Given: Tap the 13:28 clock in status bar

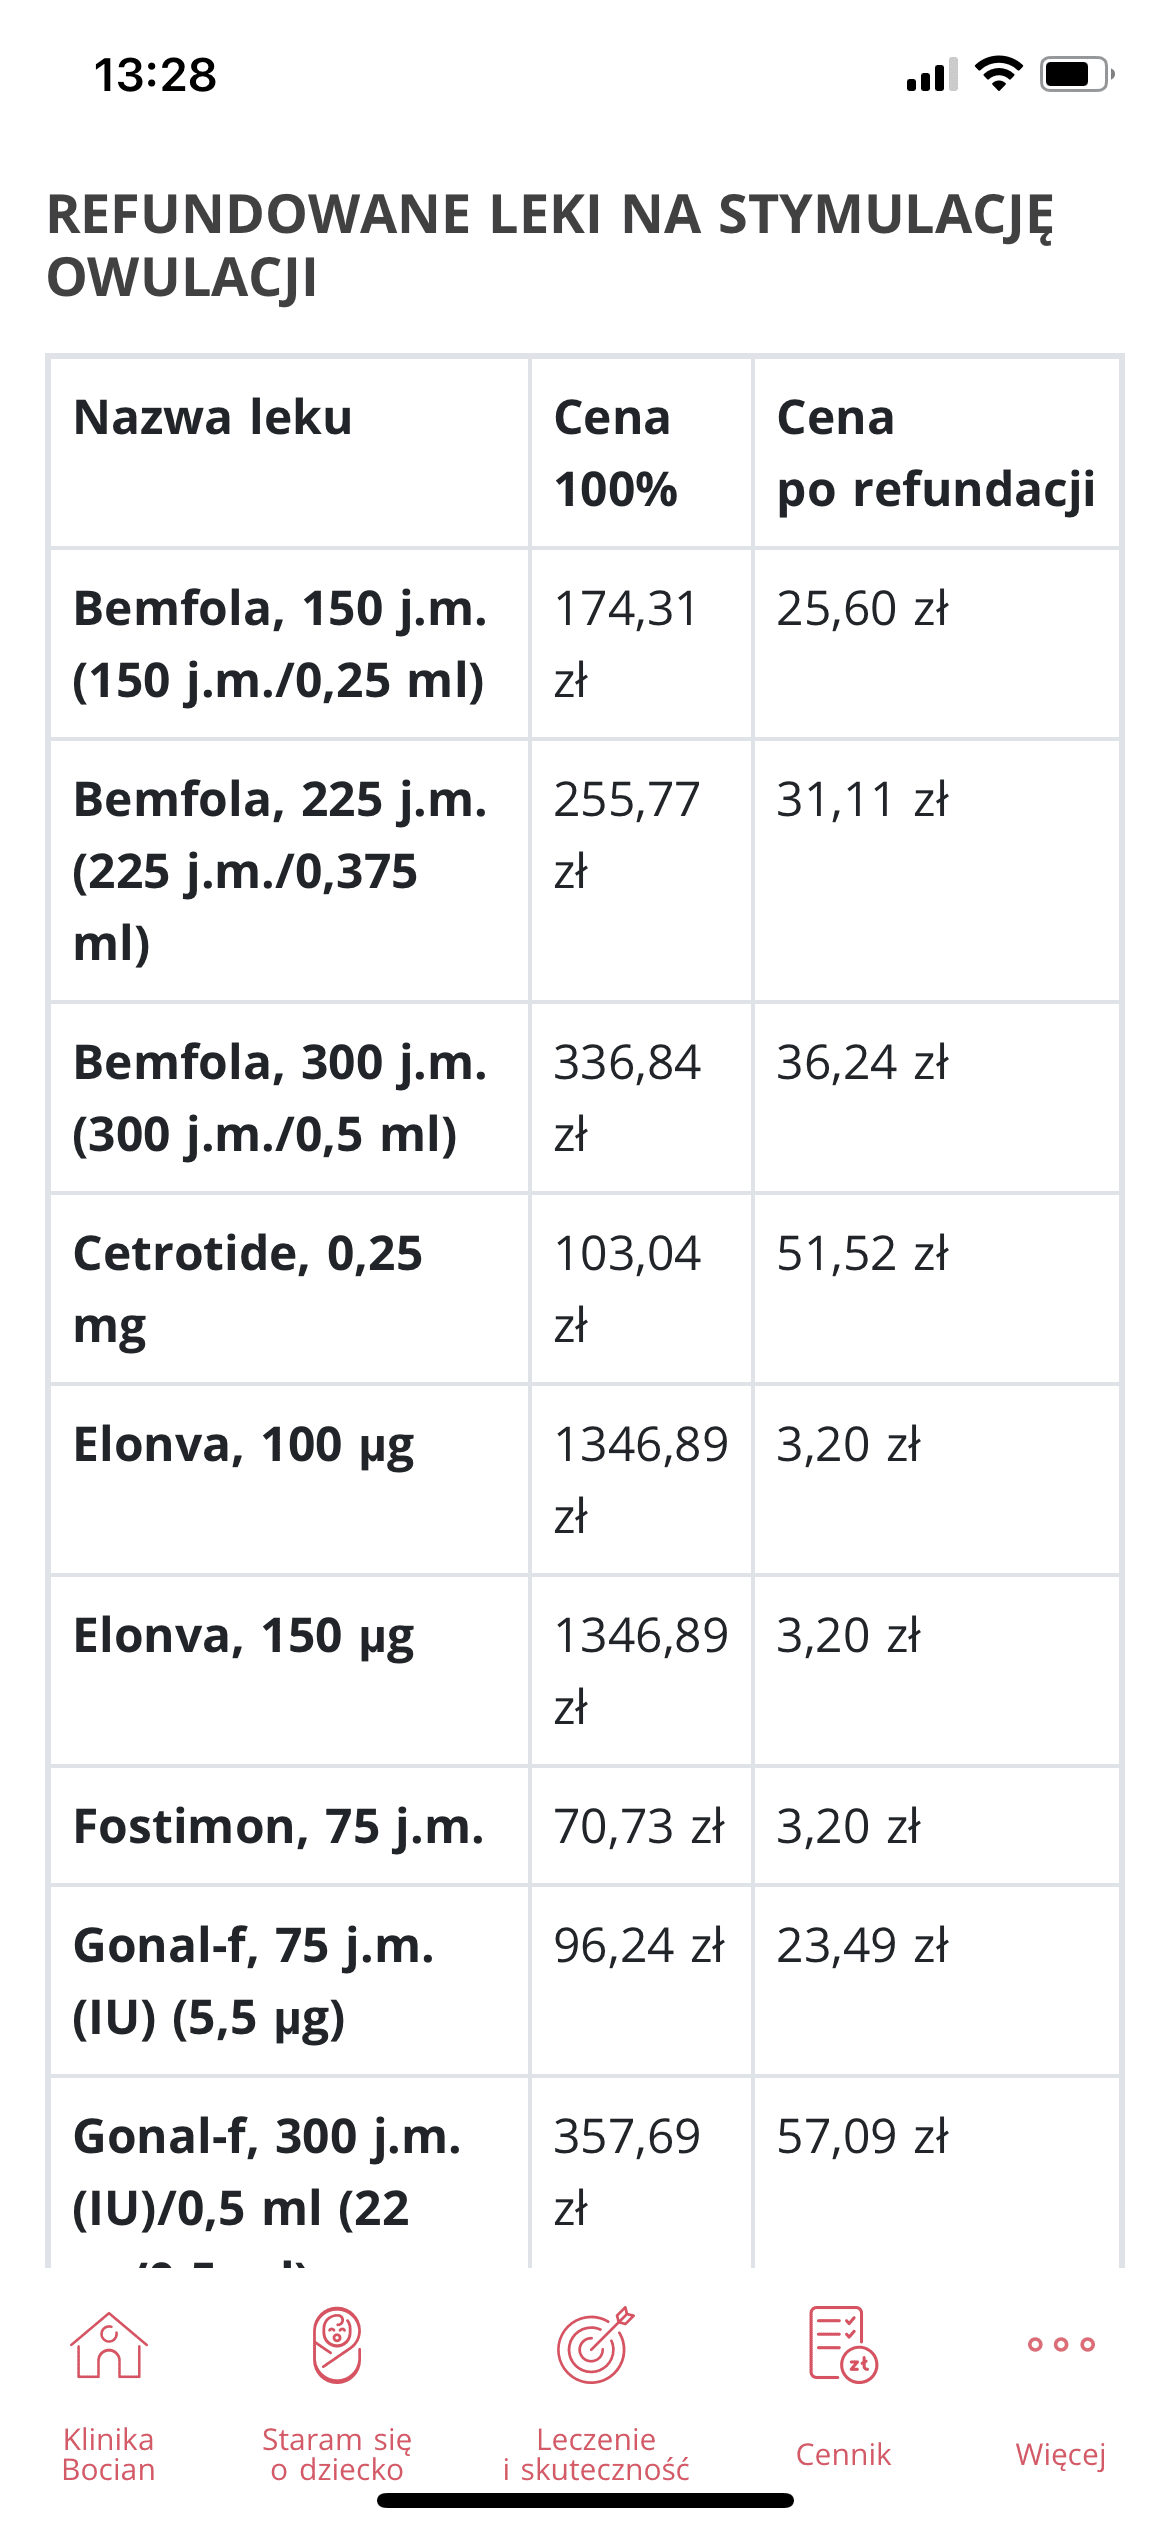Looking at the screenshot, I should (x=155, y=75).
